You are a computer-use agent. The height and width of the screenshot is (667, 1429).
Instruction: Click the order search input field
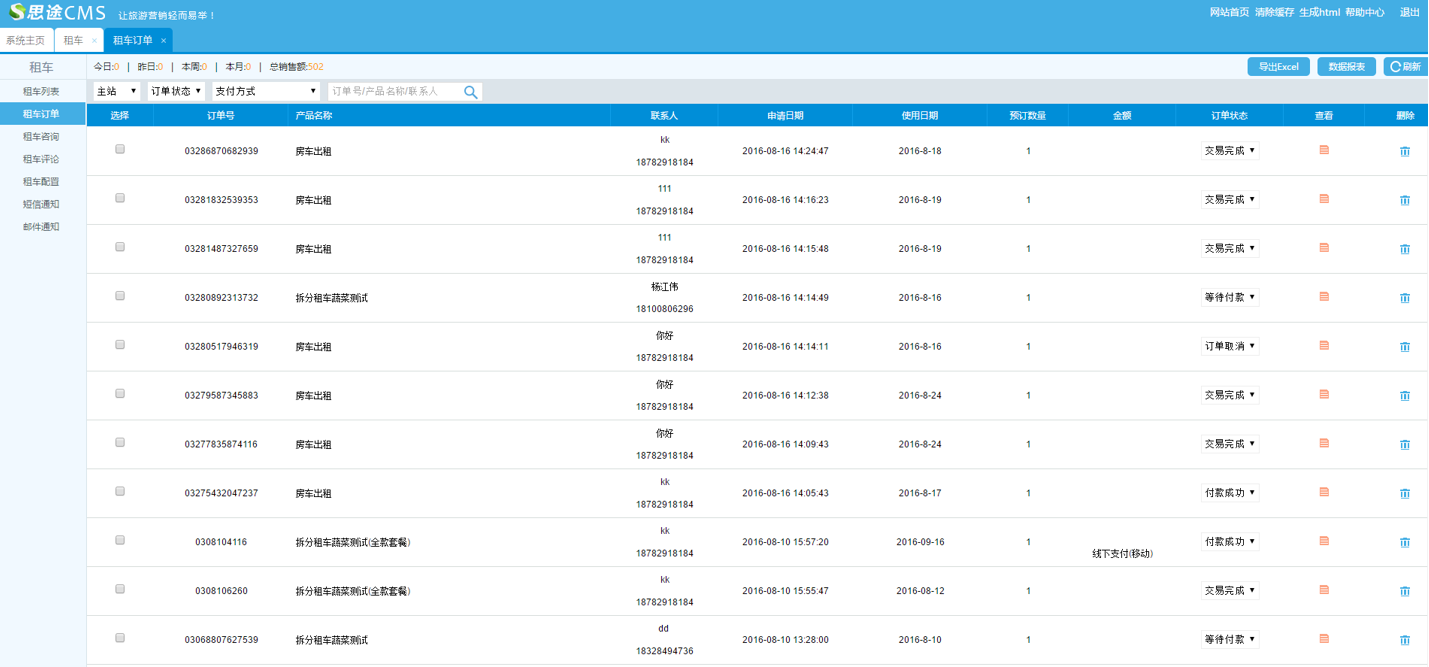point(395,92)
